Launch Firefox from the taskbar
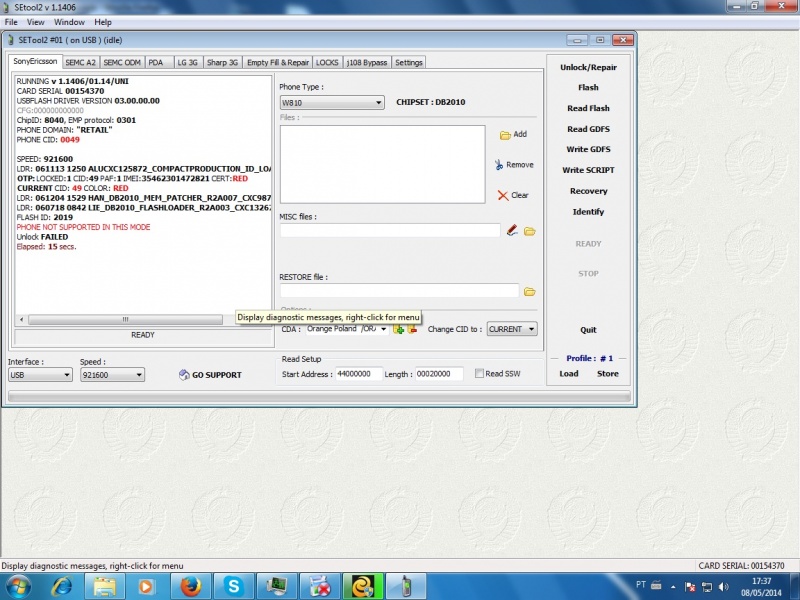800x600 pixels. click(190, 586)
